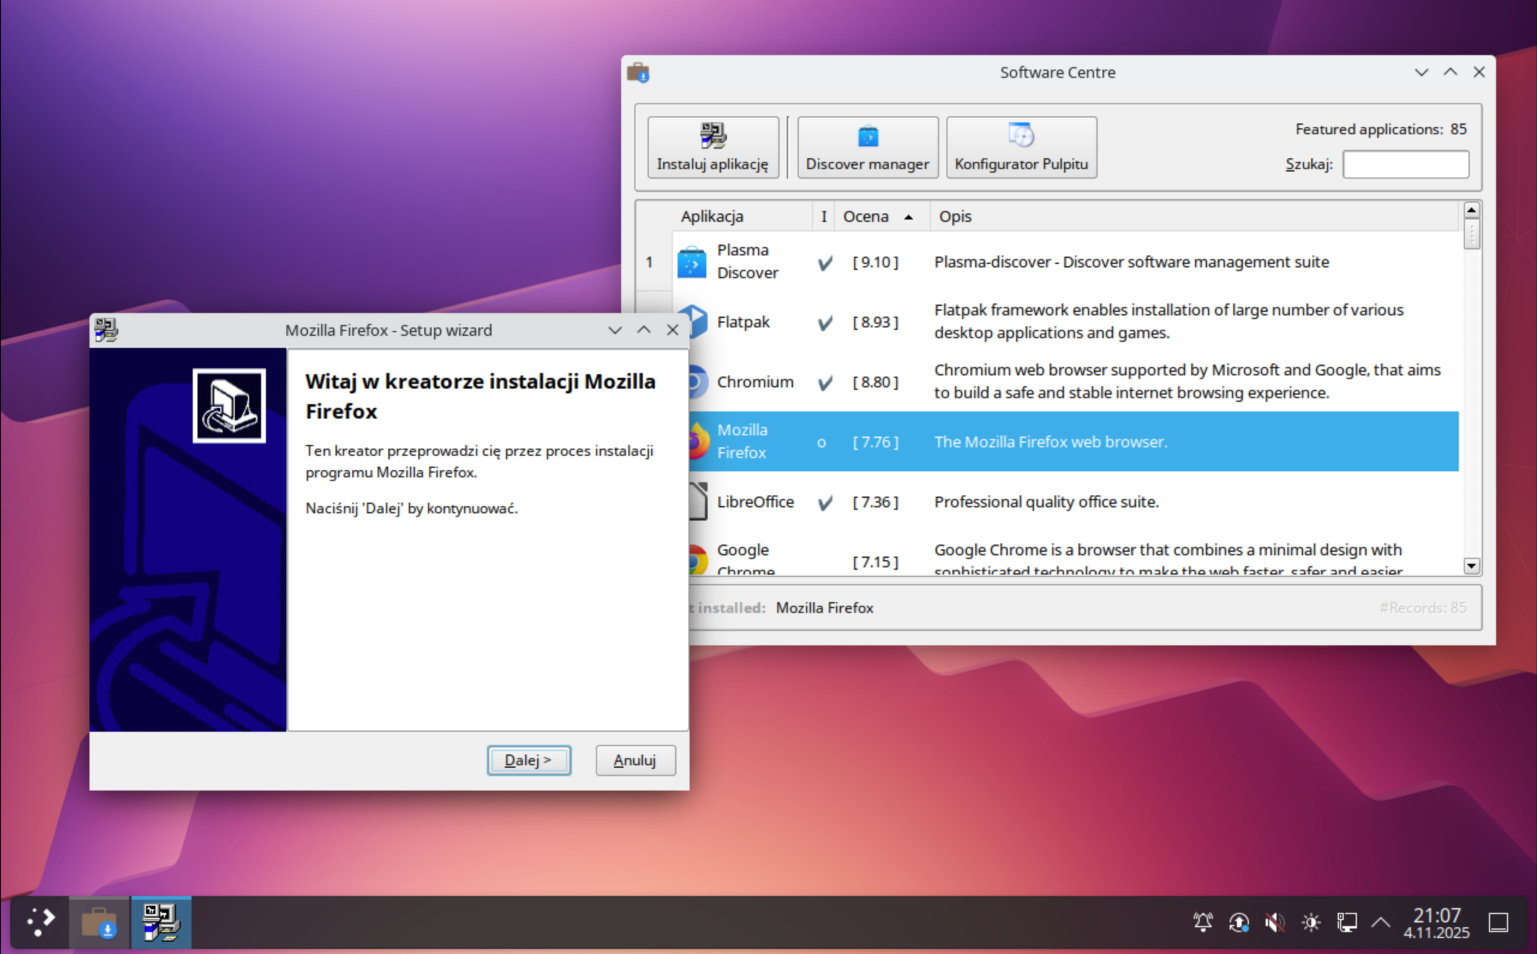
Task: Select the Plasma Discover app icon
Action: pos(692,262)
